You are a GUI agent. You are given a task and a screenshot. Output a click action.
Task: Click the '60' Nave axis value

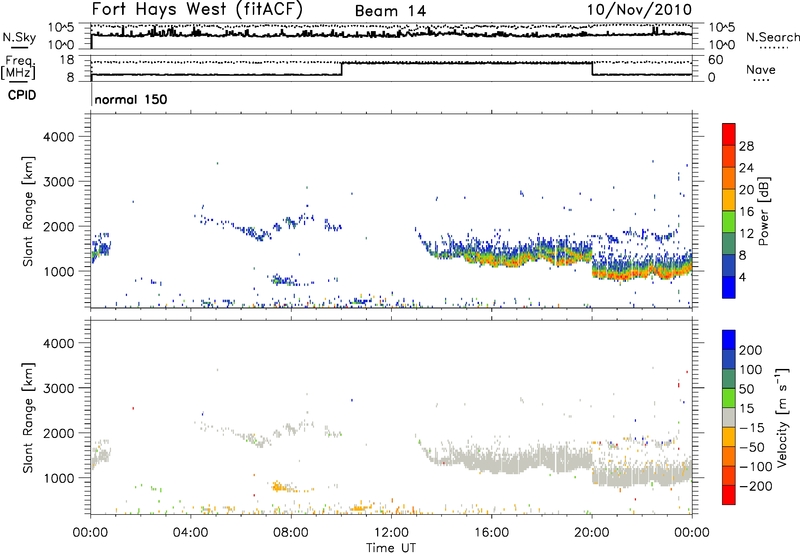(x=716, y=60)
